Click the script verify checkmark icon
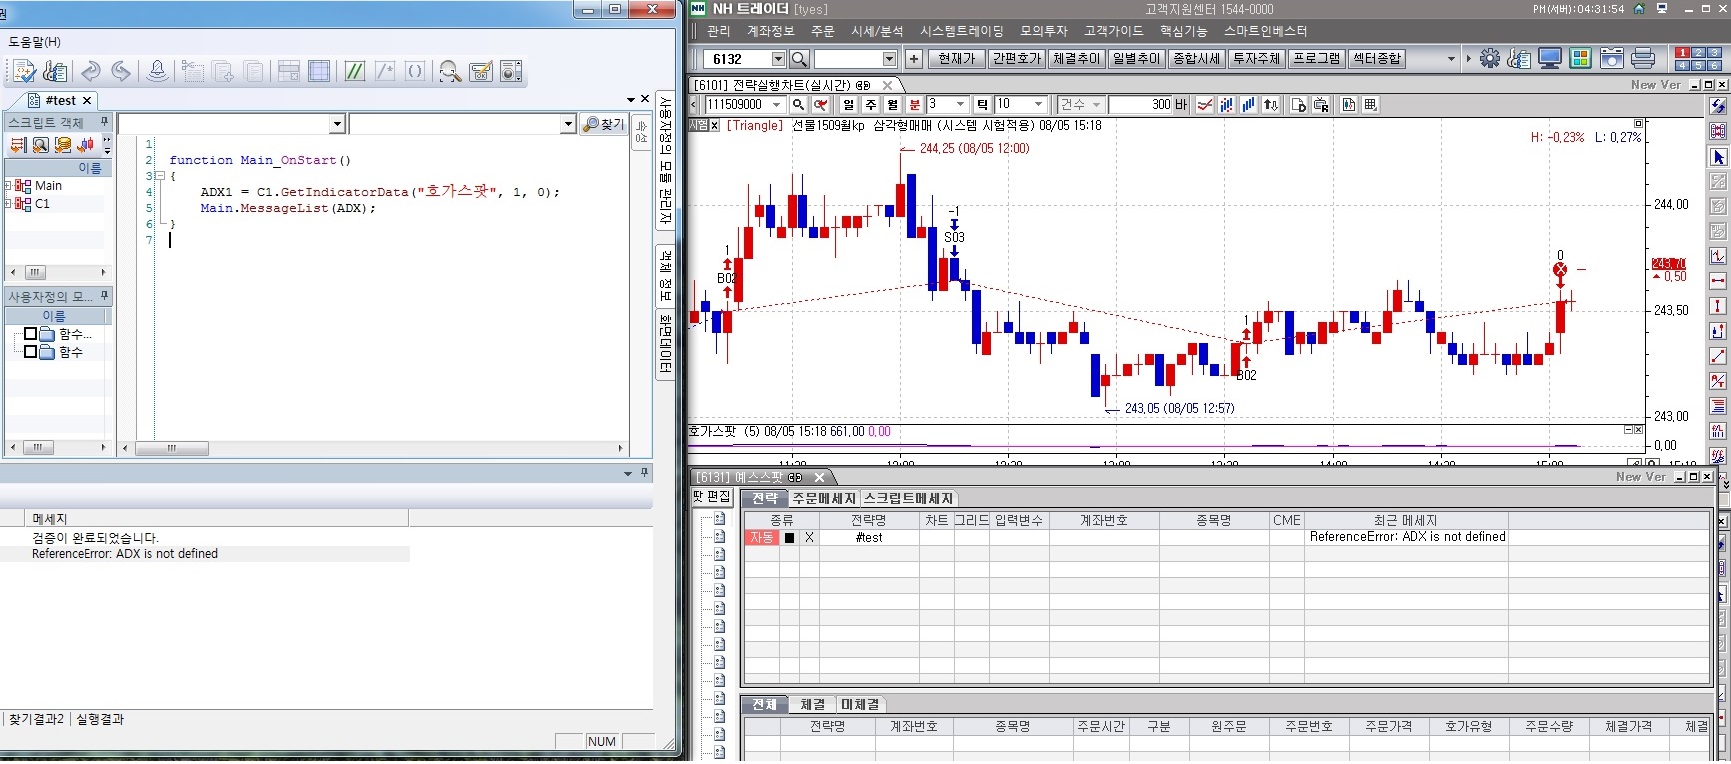The image size is (1731, 764). 24,72
